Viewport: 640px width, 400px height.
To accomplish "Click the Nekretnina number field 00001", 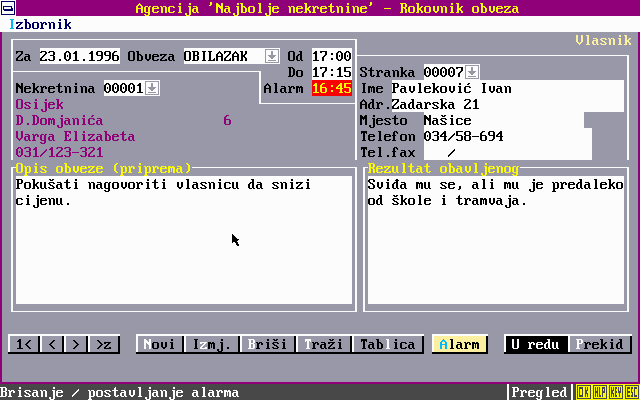I will tap(124, 88).
